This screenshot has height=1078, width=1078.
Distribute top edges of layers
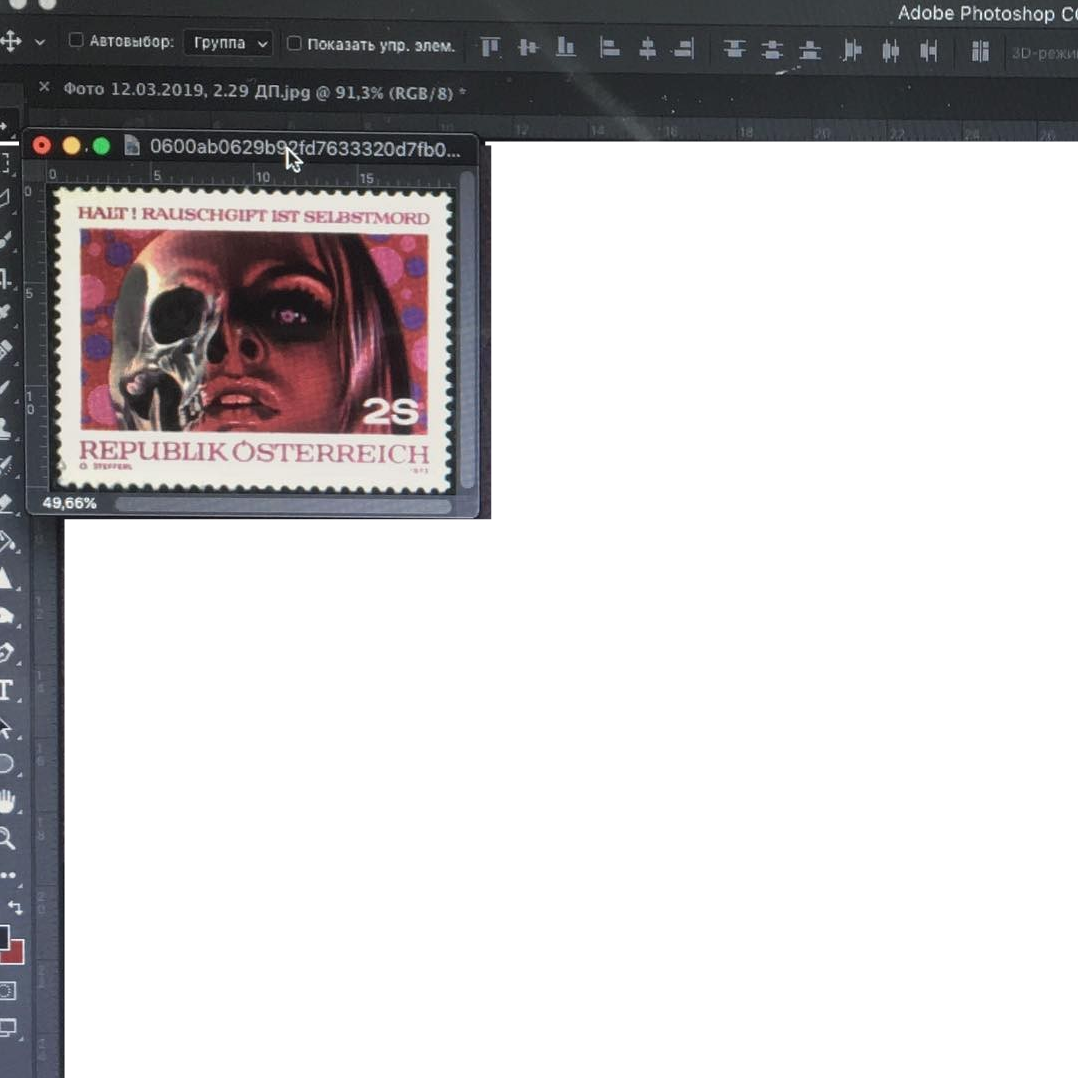734,49
